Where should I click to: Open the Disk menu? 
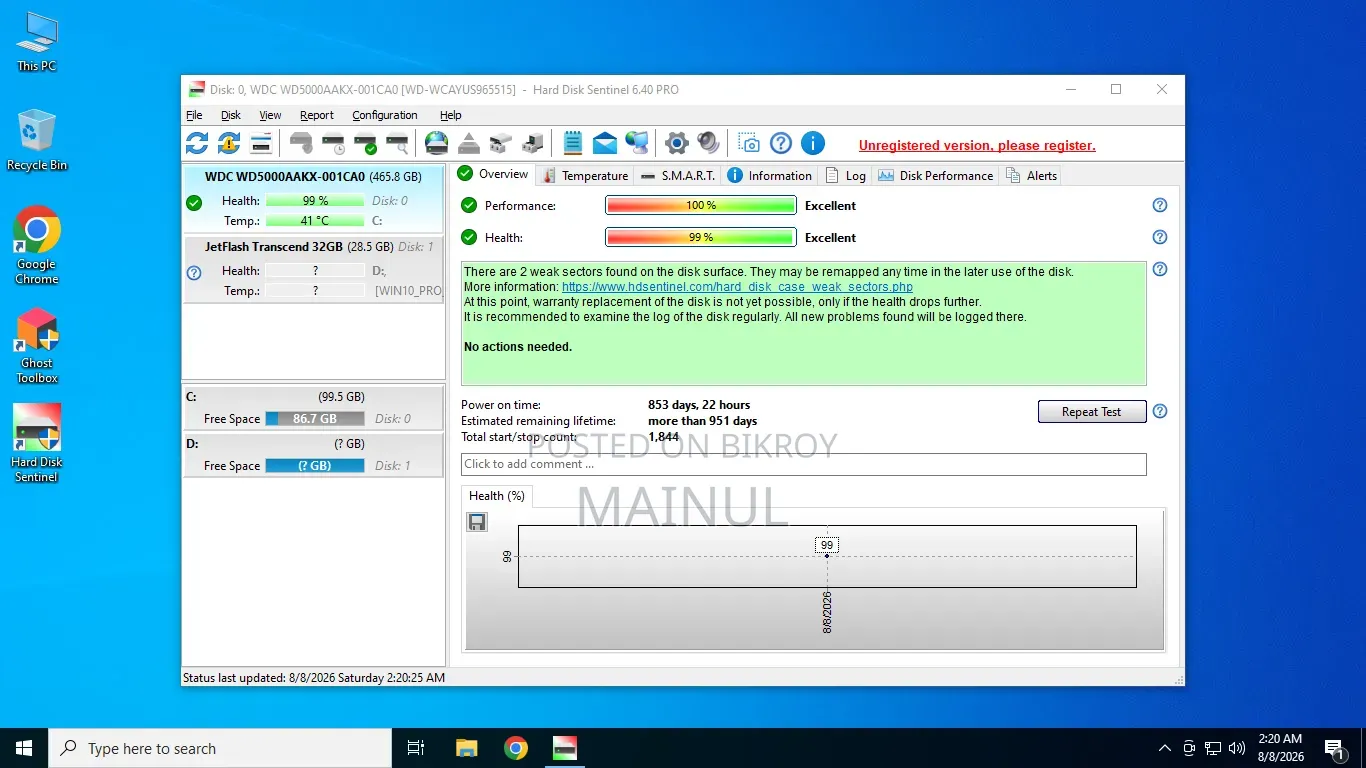(x=231, y=115)
